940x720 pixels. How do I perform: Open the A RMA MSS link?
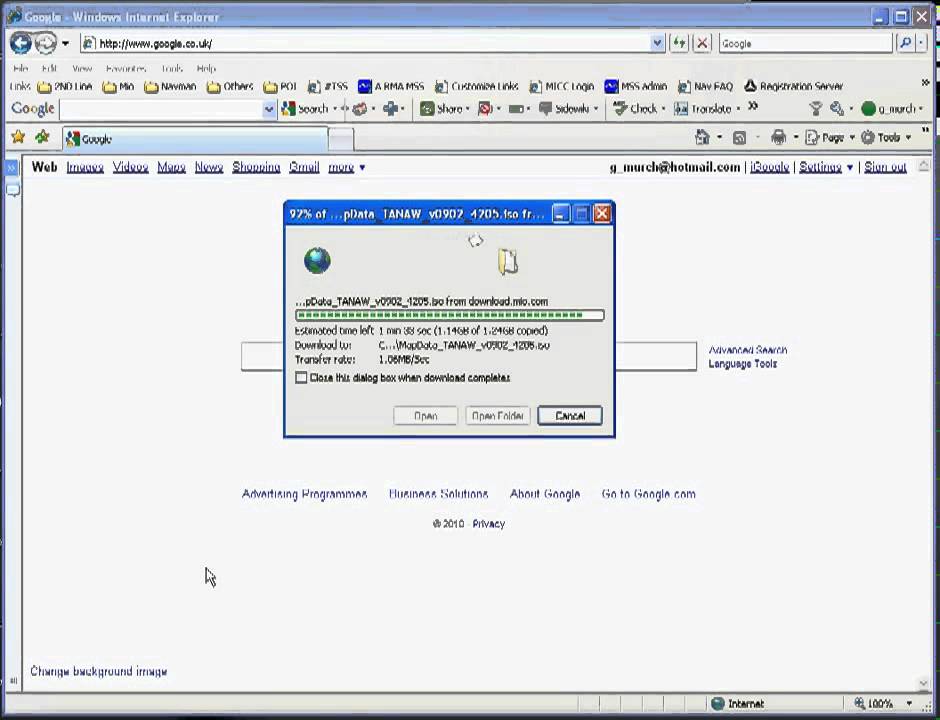[x=391, y=87]
